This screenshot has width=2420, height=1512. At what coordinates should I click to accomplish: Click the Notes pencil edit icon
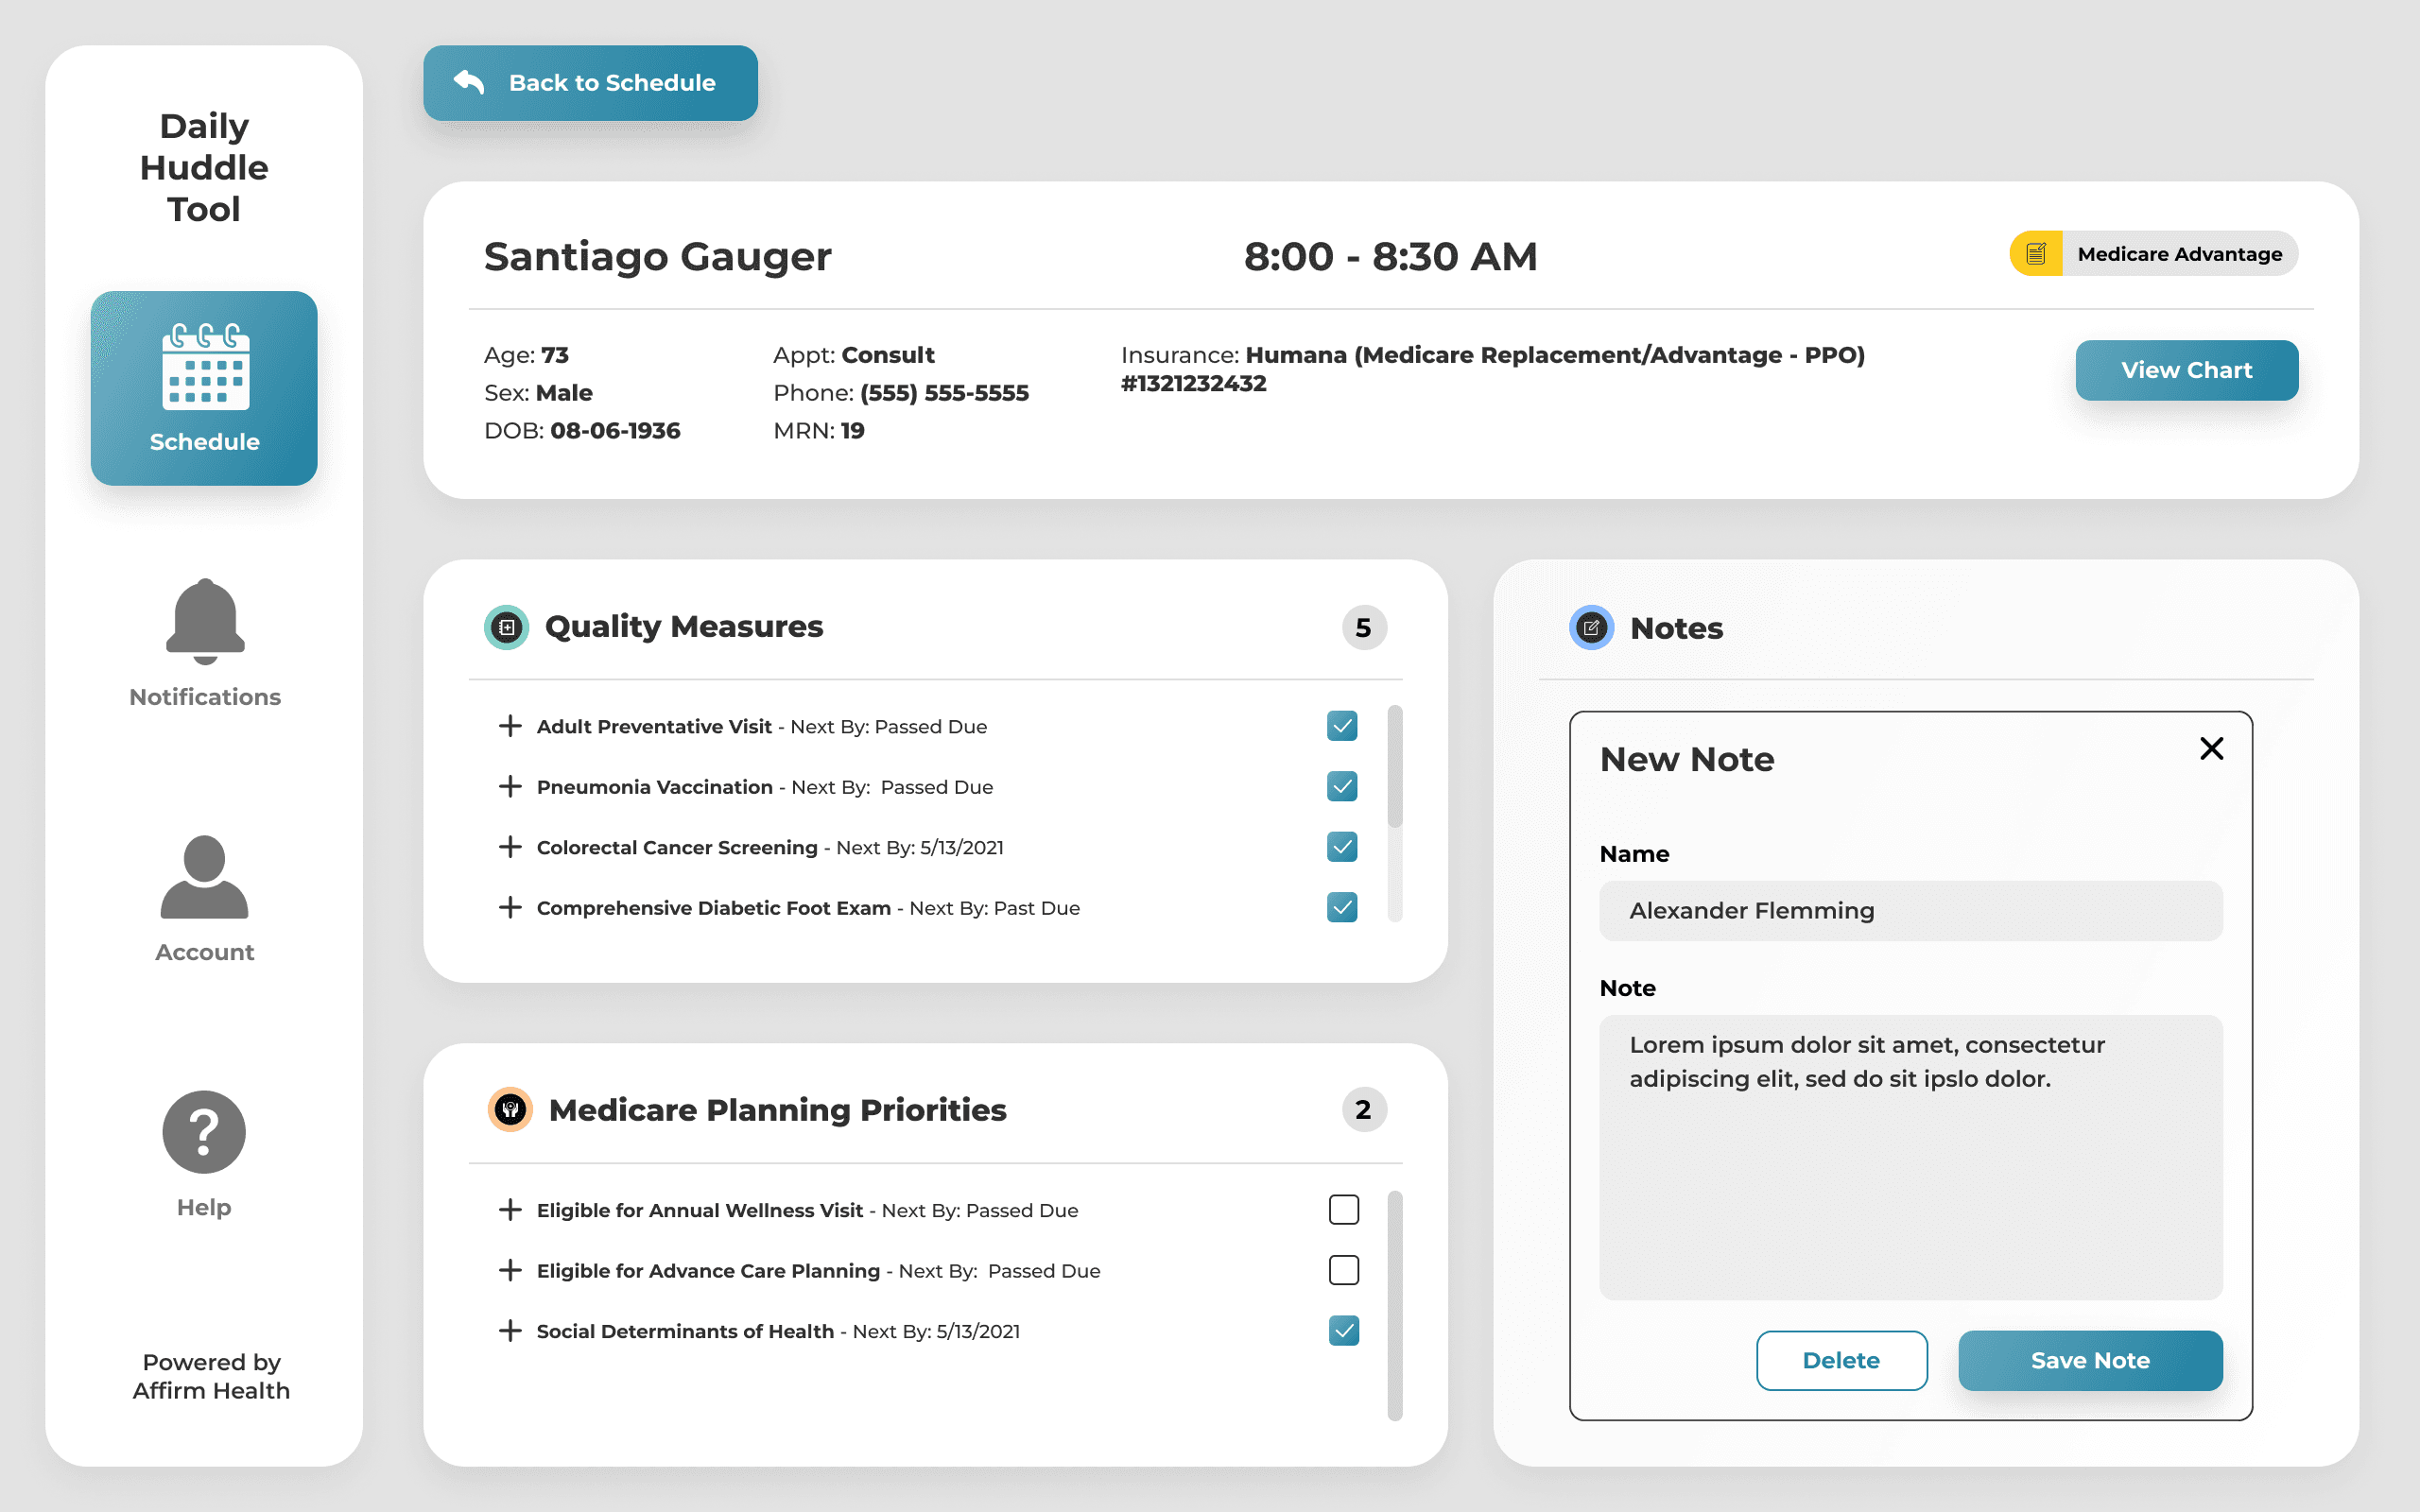[x=1591, y=627]
